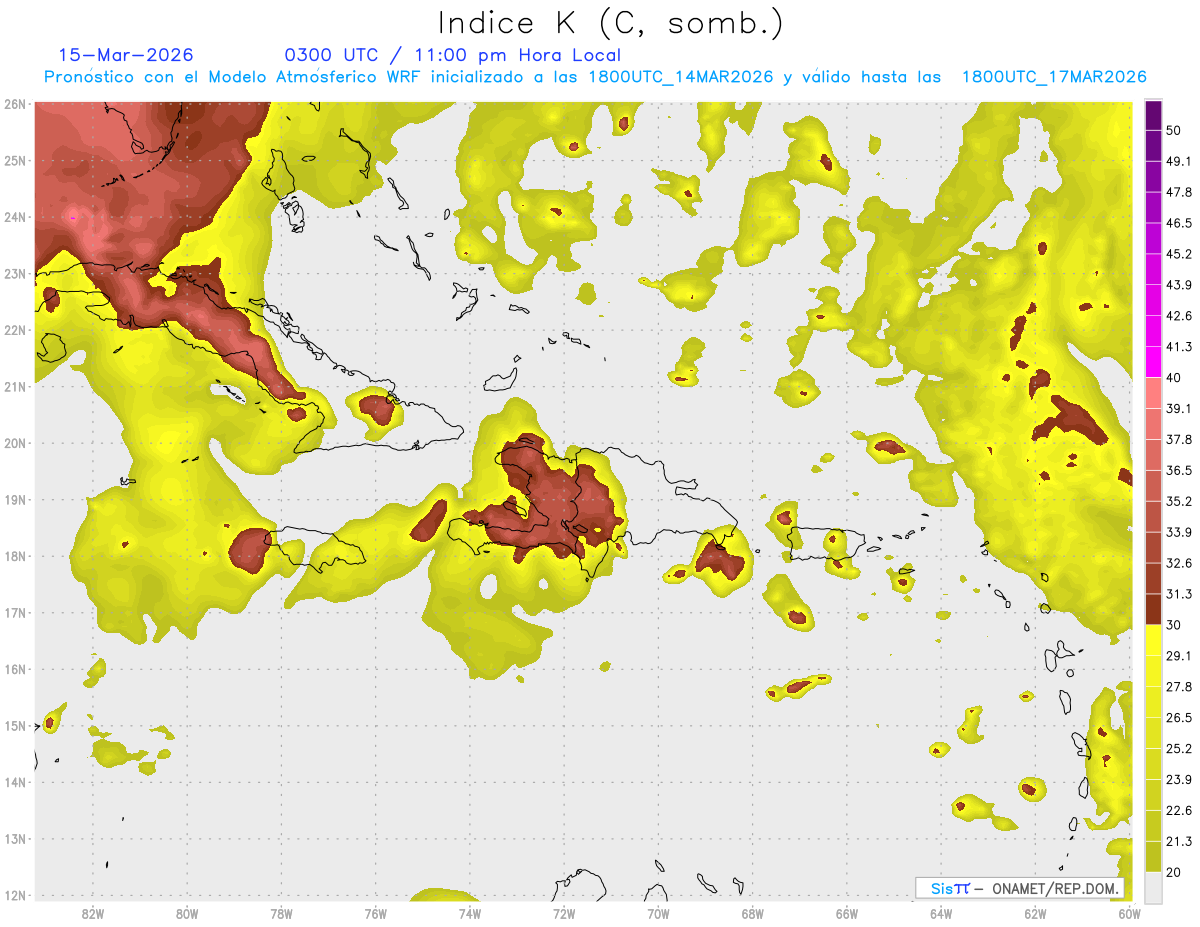This screenshot has width=1200, height=927.
Task: Click the color bar value '20'
Action: tap(1174, 872)
